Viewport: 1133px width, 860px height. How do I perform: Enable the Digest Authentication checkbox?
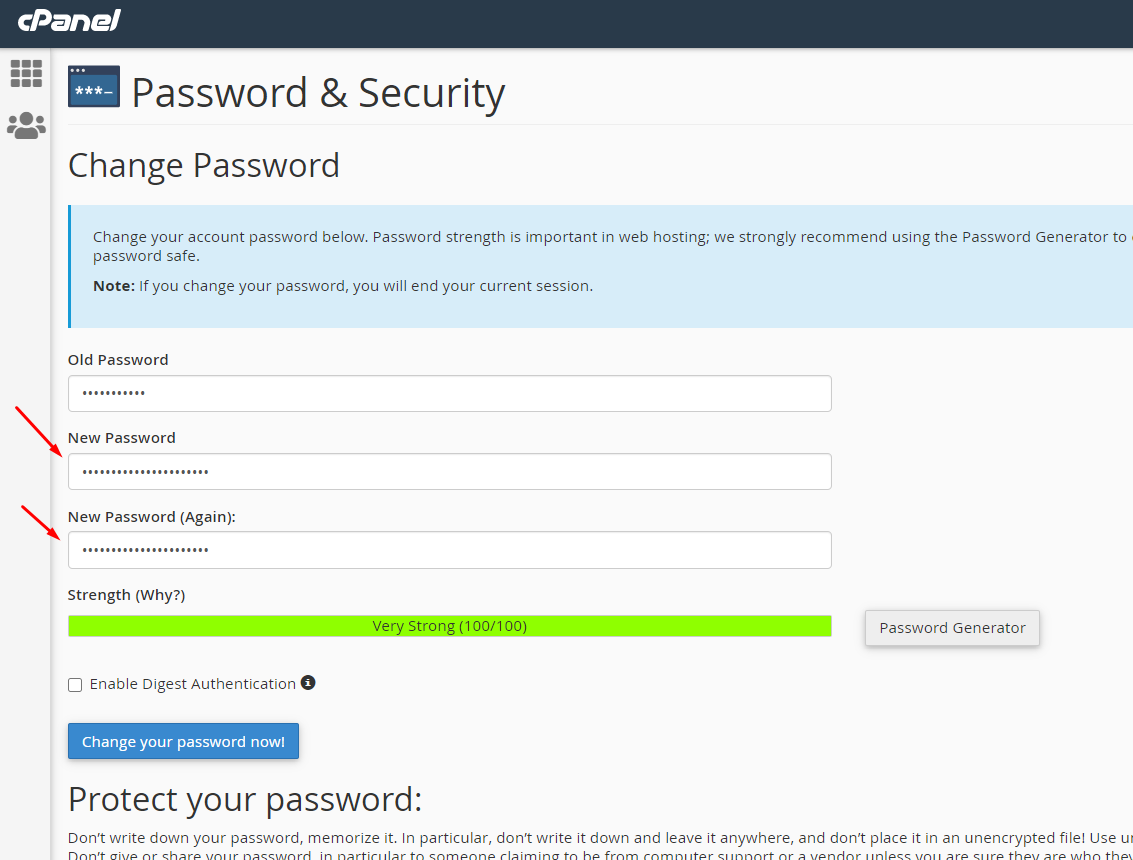click(75, 685)
